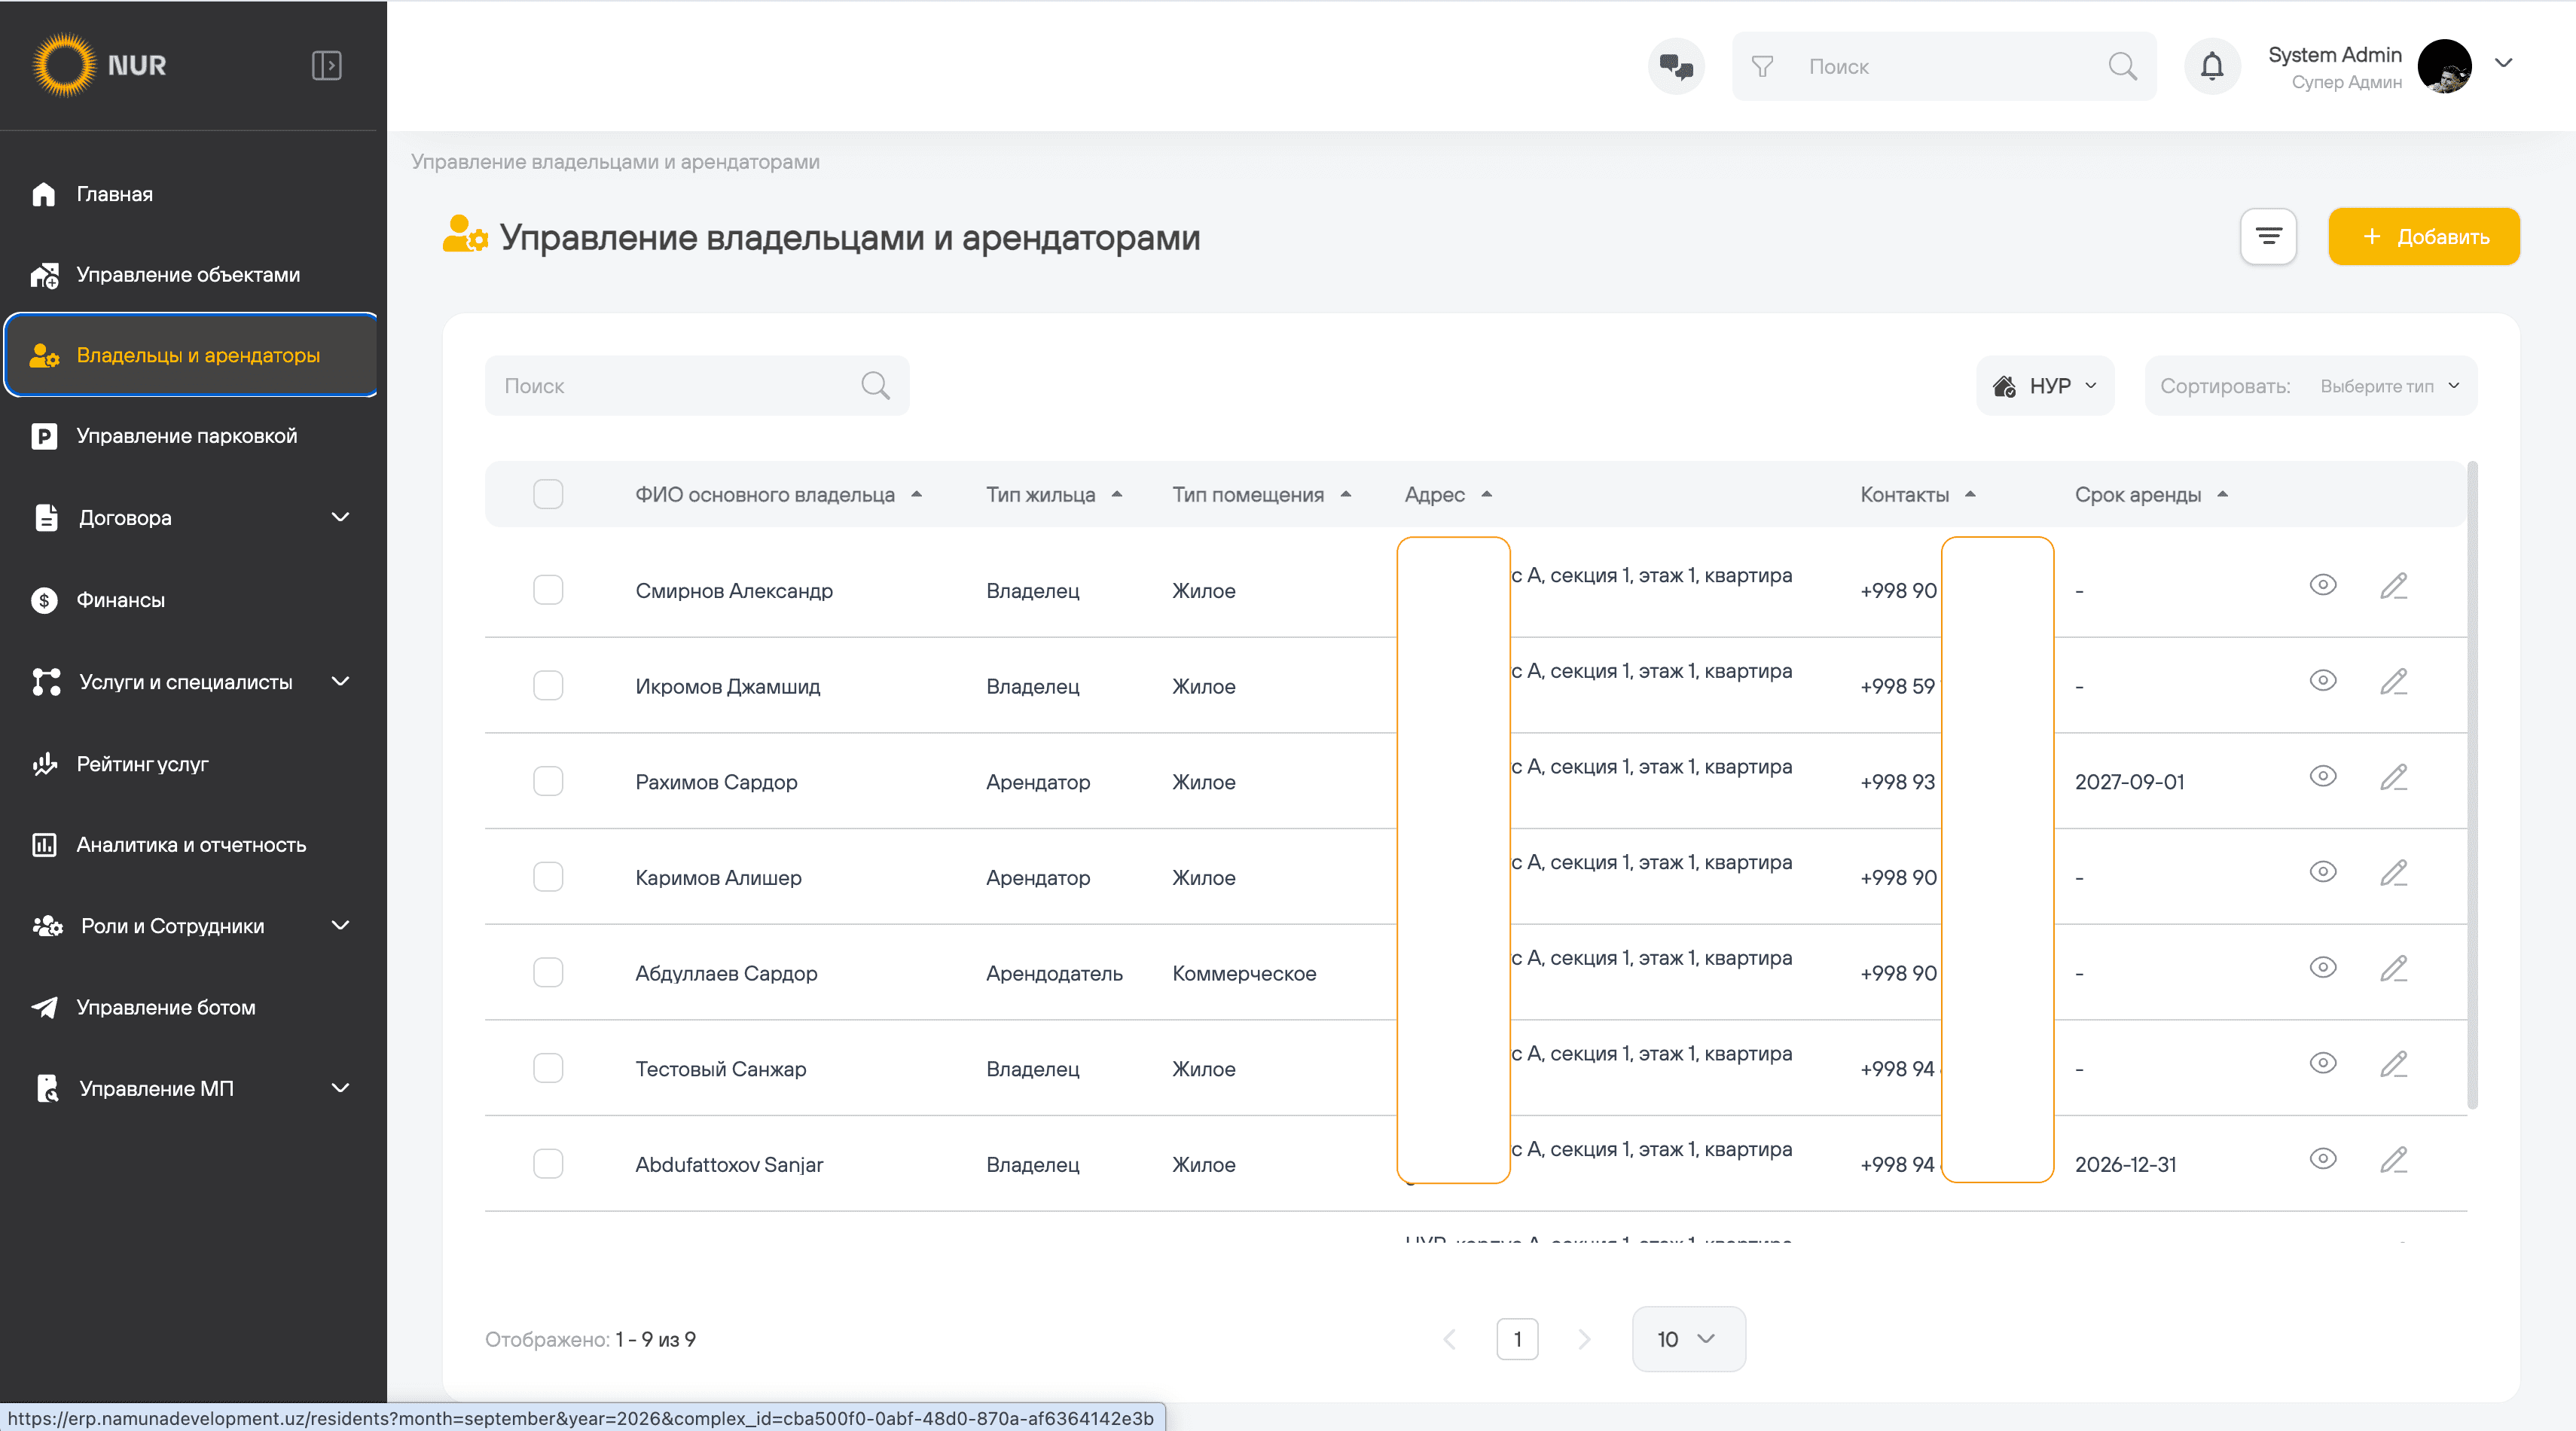Image resolution: width=2576 pixels, height=1431 pixels.
Task: Click the header search funnel icon
Action: point(1762,66)
